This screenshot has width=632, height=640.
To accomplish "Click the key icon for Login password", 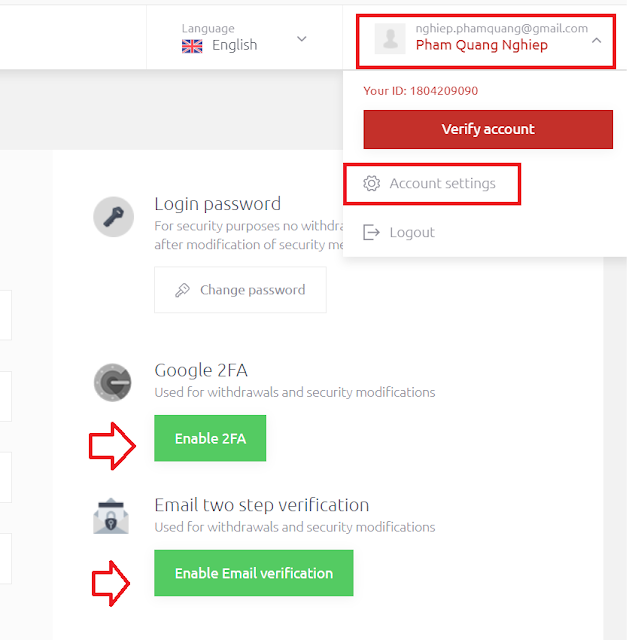I will point(113,217).
